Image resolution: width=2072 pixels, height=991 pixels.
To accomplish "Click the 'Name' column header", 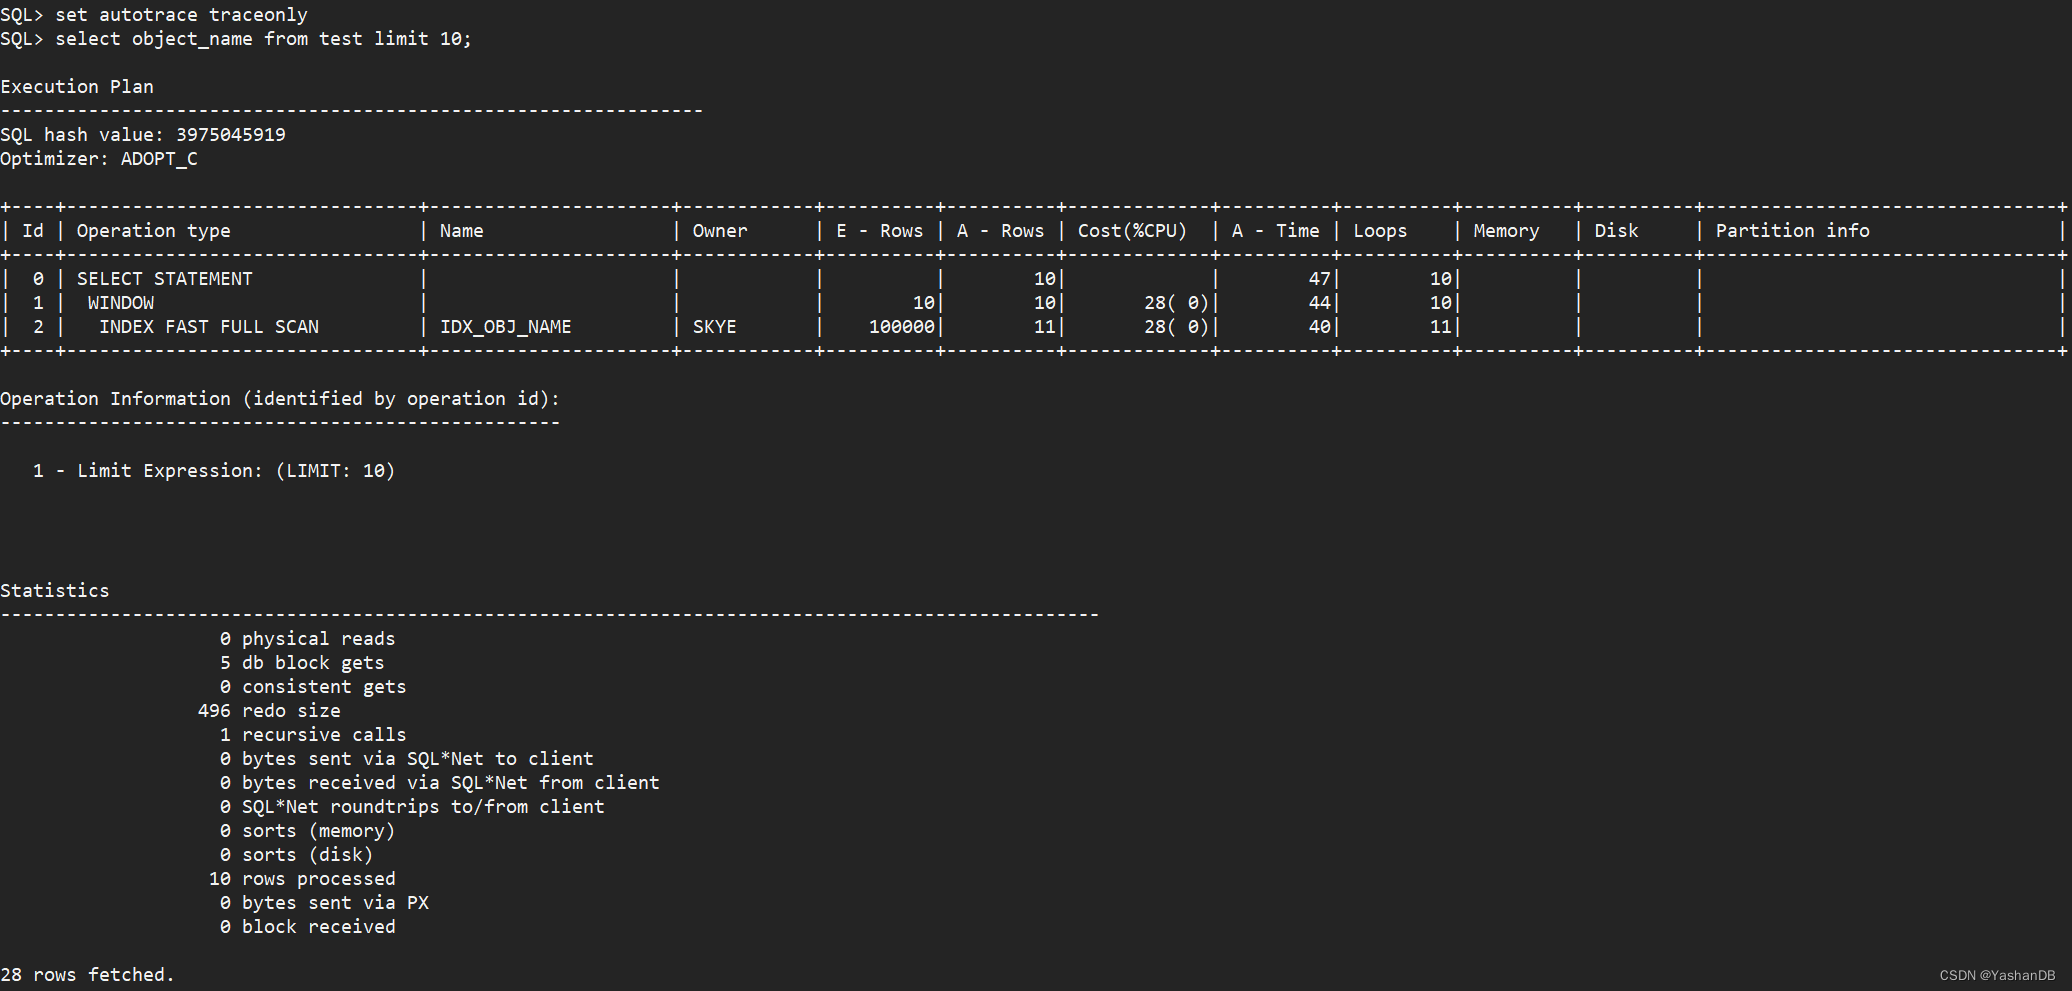I will coord(462,231).
